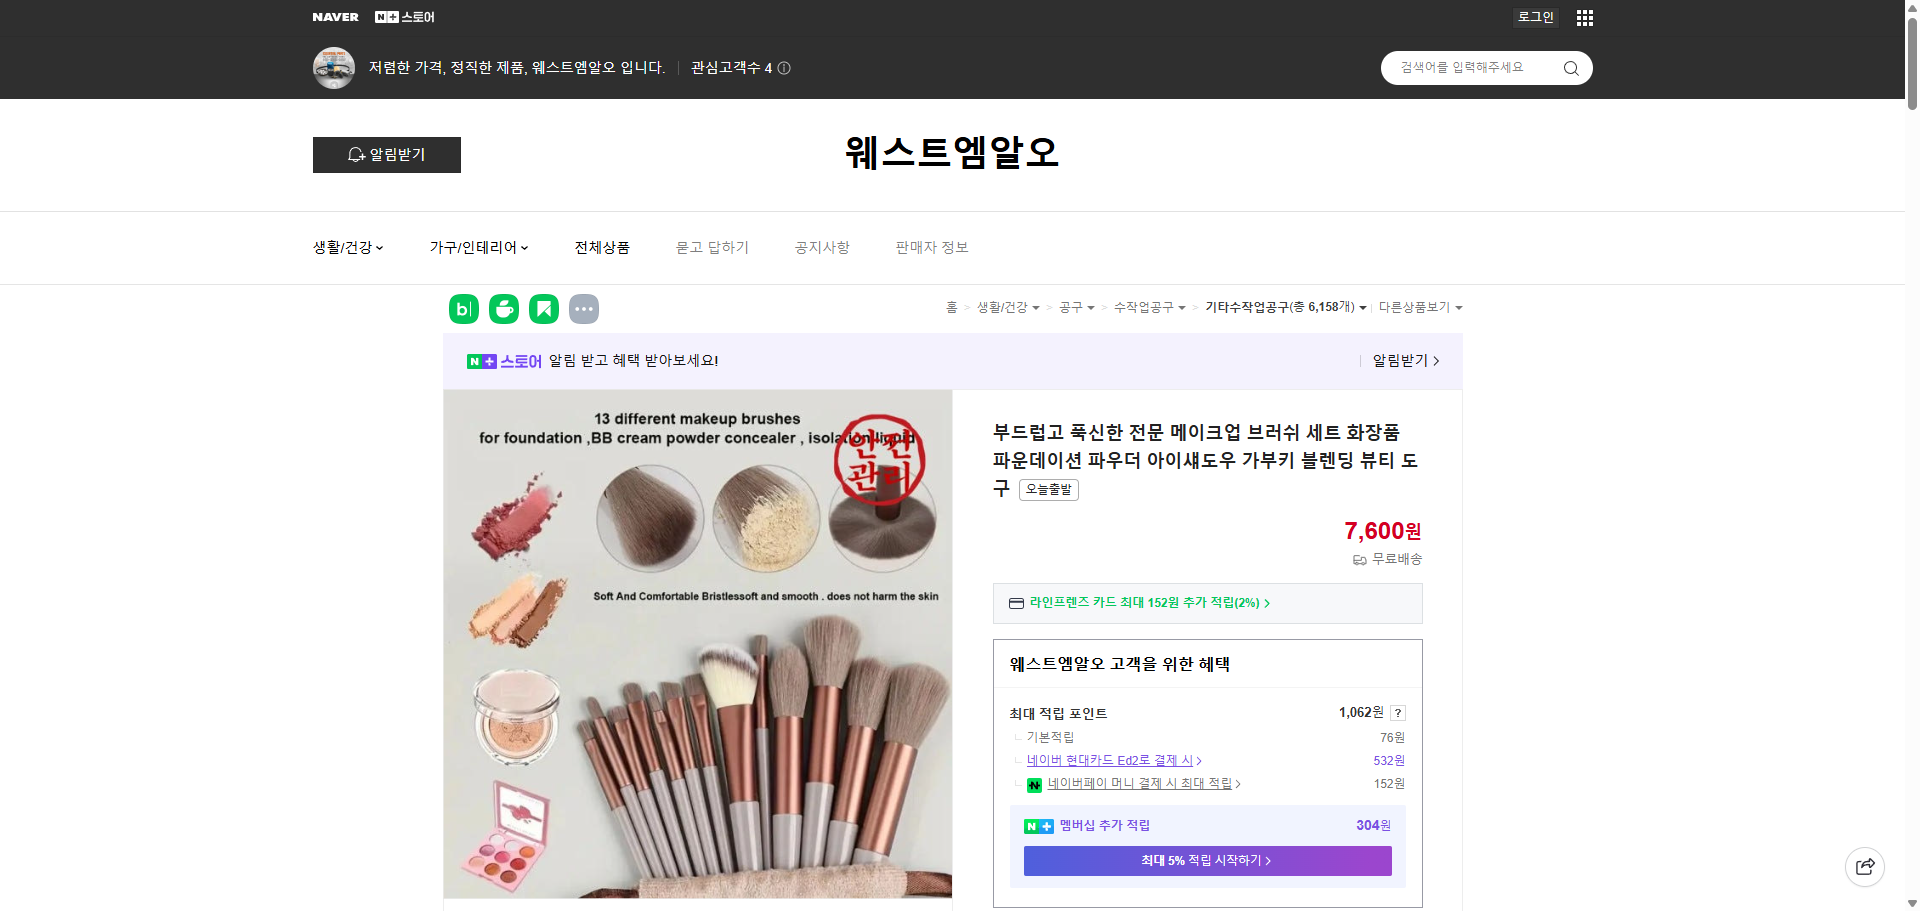Open more sharing options via the ellipsis icon

[584, 309]
